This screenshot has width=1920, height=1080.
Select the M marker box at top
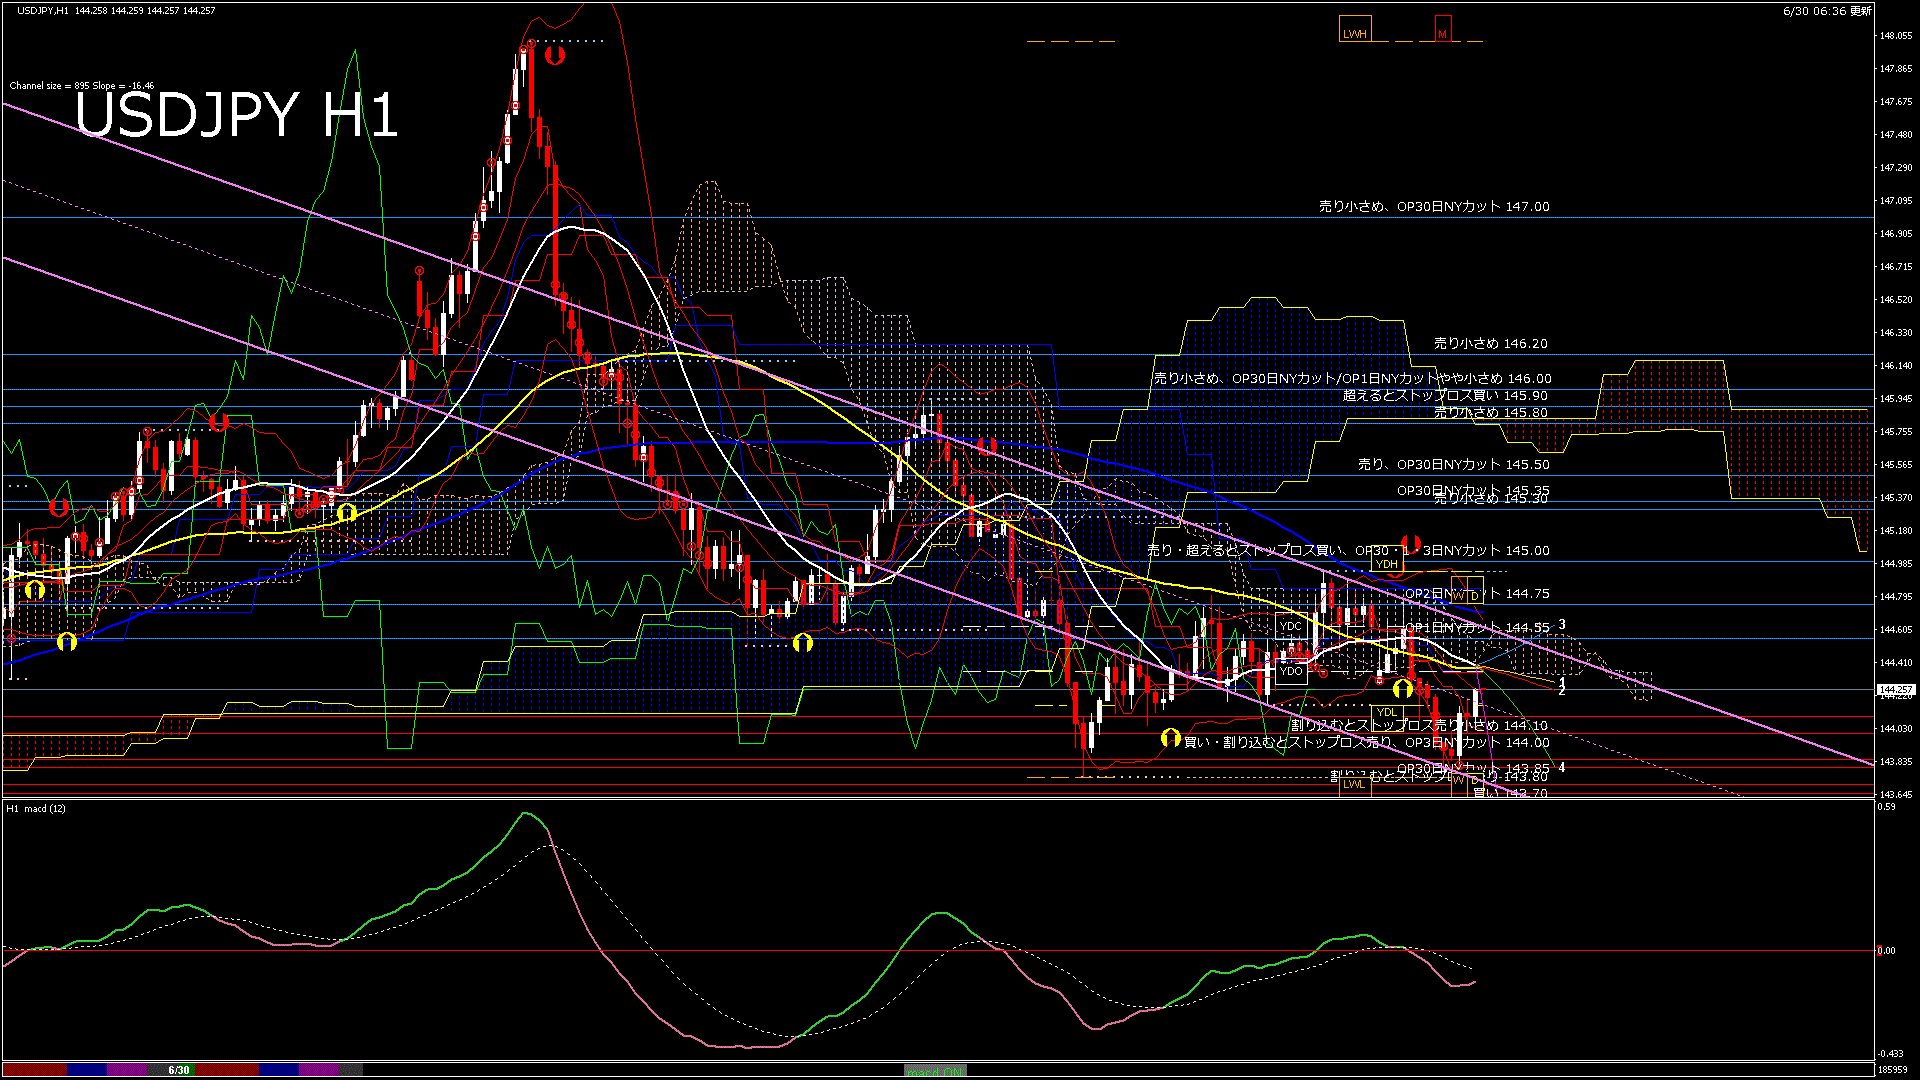pos(1442,30)
